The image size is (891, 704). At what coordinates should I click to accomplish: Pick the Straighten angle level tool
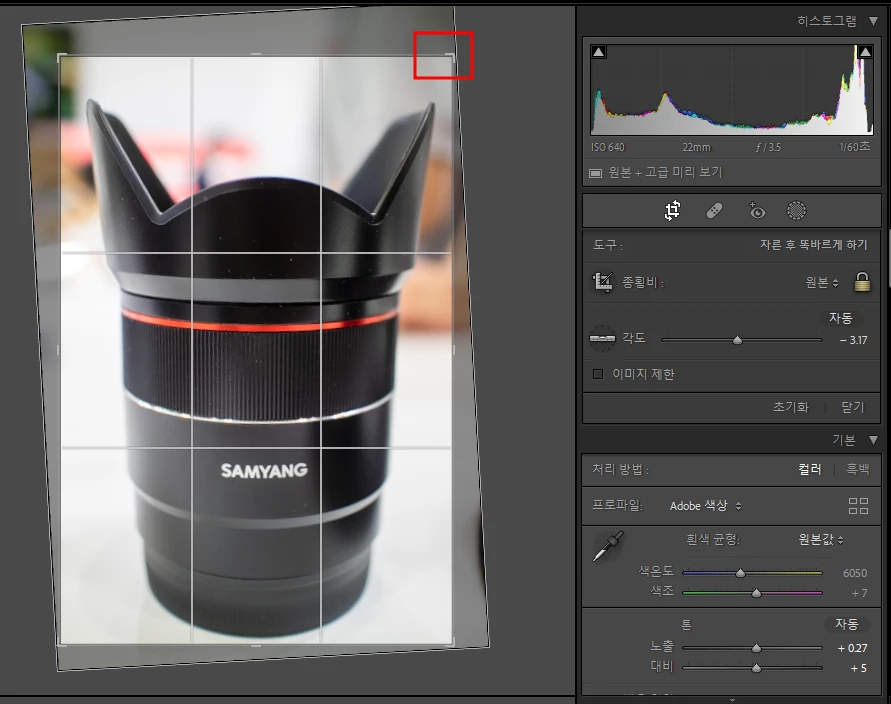pos(602,339)
